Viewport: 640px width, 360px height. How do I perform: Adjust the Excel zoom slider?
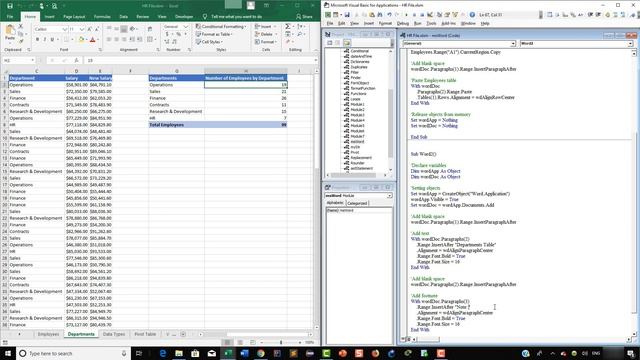click(x=281, y=342)
